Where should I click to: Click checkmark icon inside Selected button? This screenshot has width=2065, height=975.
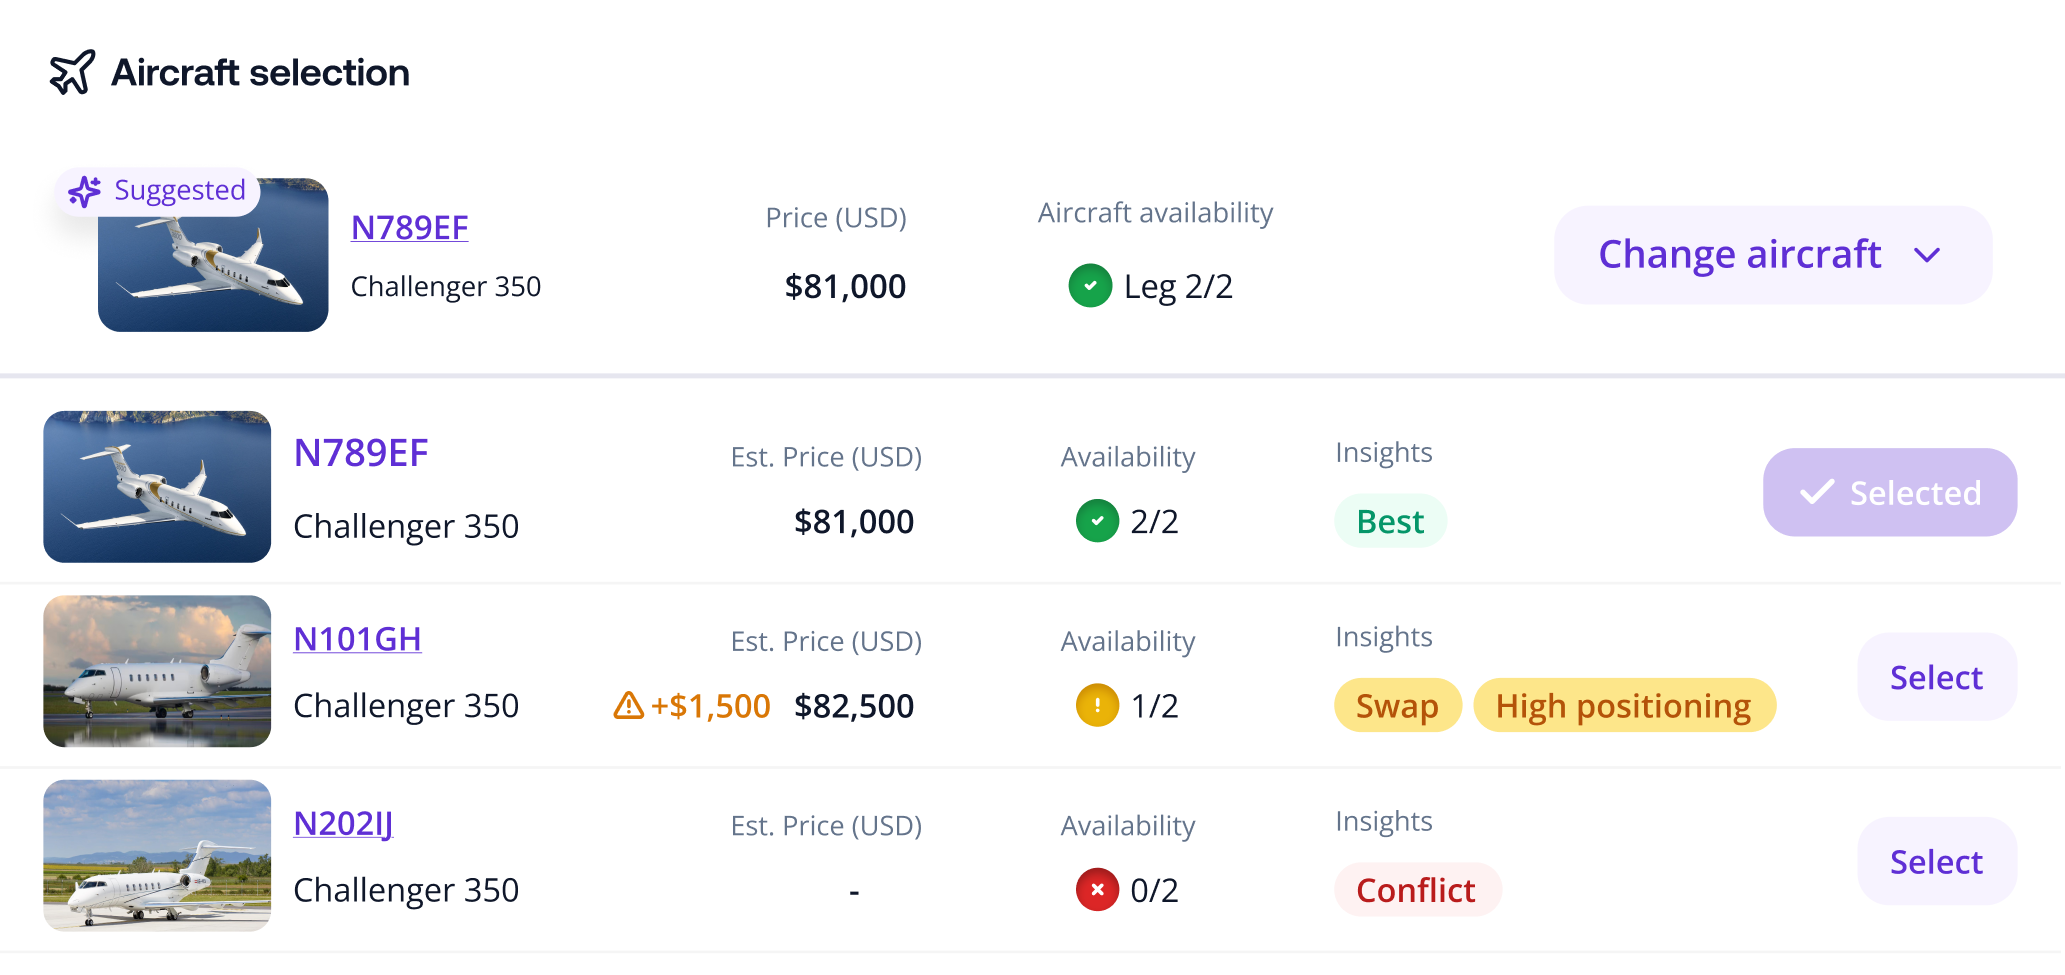click(1817, 492)
